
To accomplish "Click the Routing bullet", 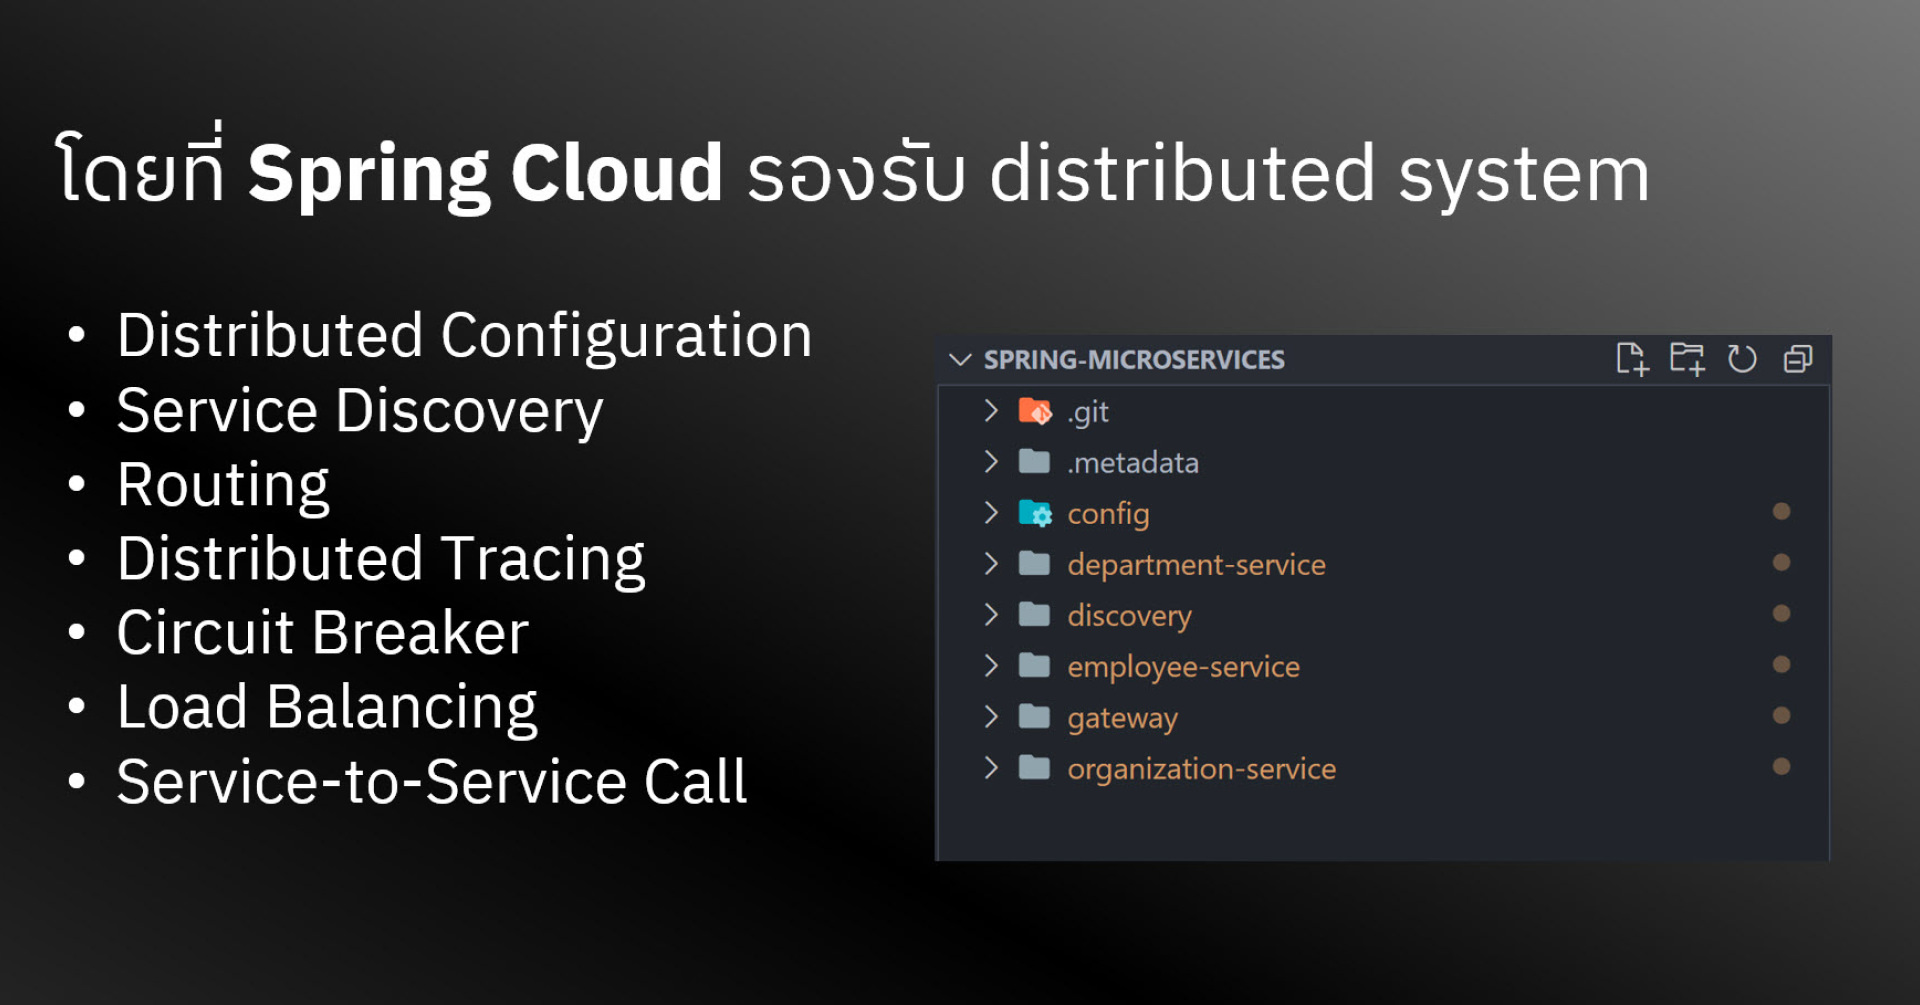I will click(223, 487).
